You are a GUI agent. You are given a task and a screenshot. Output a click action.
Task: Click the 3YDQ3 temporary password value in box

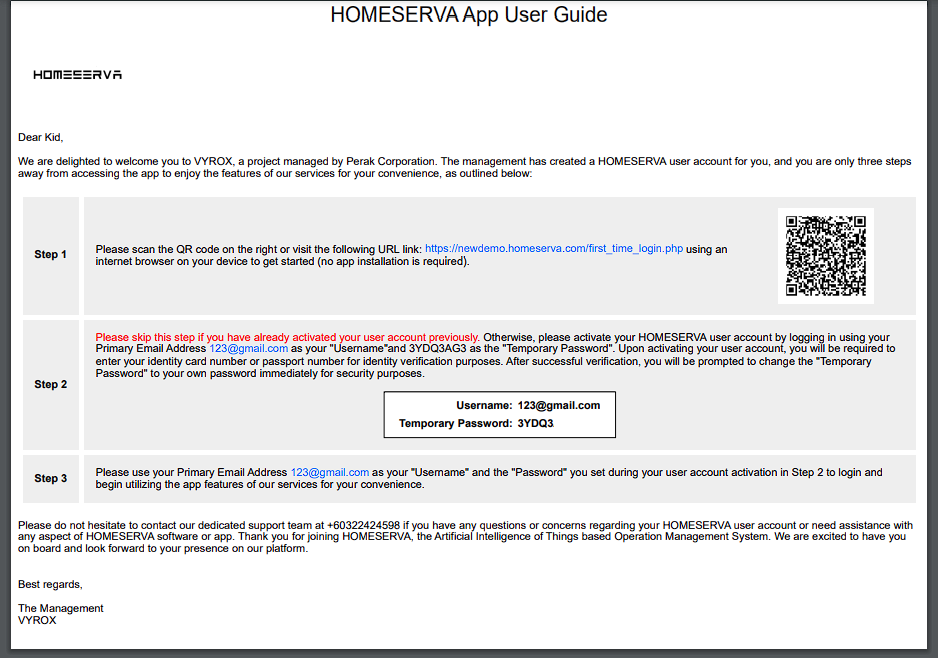(535, 424)
